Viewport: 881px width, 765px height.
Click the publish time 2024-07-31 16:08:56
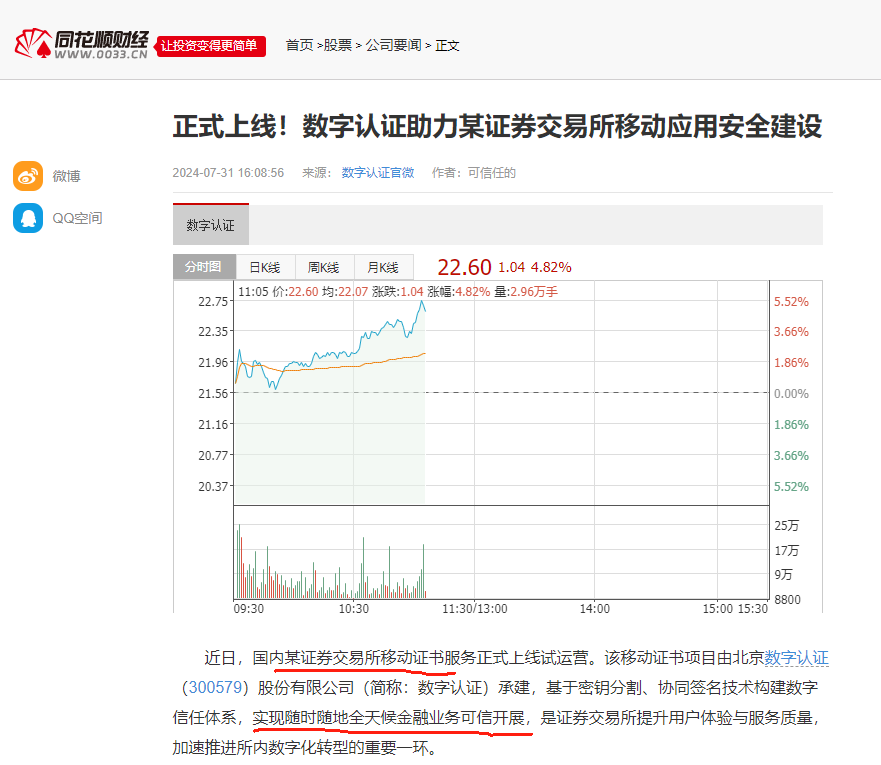[x=228, y=173]
